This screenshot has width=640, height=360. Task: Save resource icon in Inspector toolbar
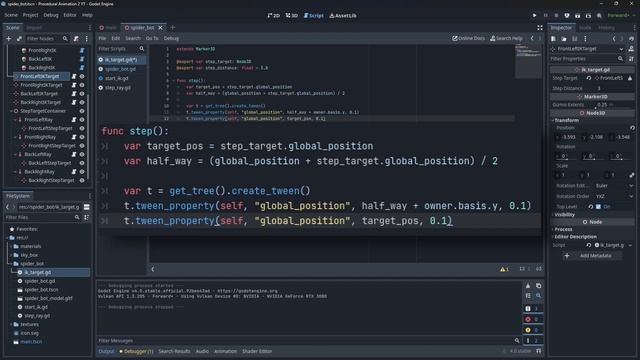tap(574, 39)
